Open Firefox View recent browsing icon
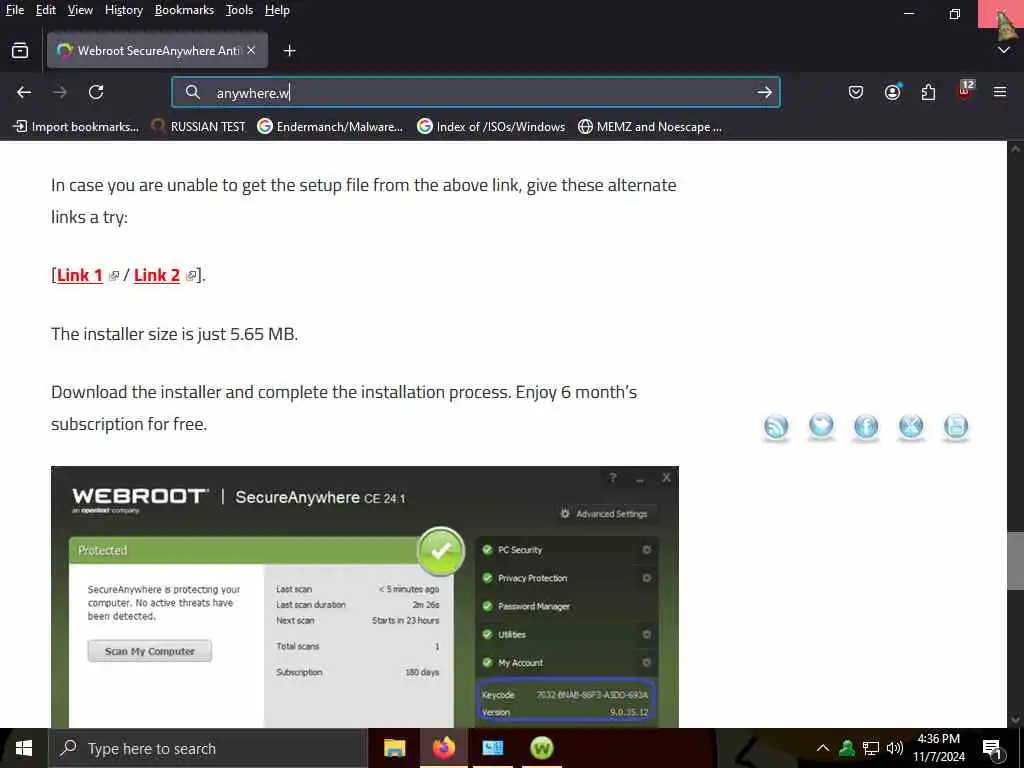 (20, 50)
